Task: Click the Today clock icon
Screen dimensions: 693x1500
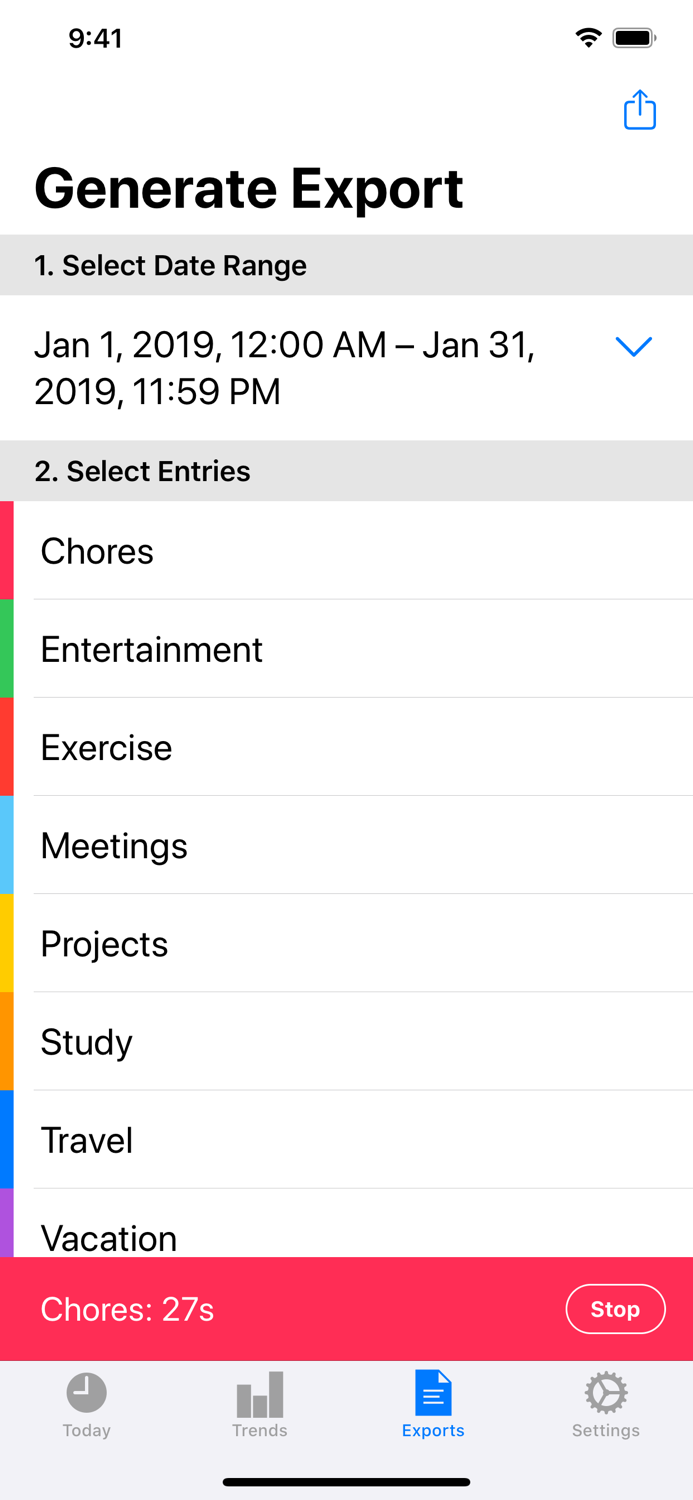Action: coord(86,1392)
